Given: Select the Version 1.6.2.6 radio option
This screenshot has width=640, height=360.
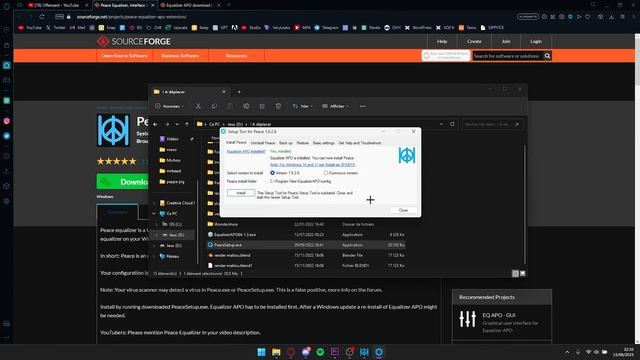Looking at the screenshot, I should pyautogui.click(x=284, y=173).
